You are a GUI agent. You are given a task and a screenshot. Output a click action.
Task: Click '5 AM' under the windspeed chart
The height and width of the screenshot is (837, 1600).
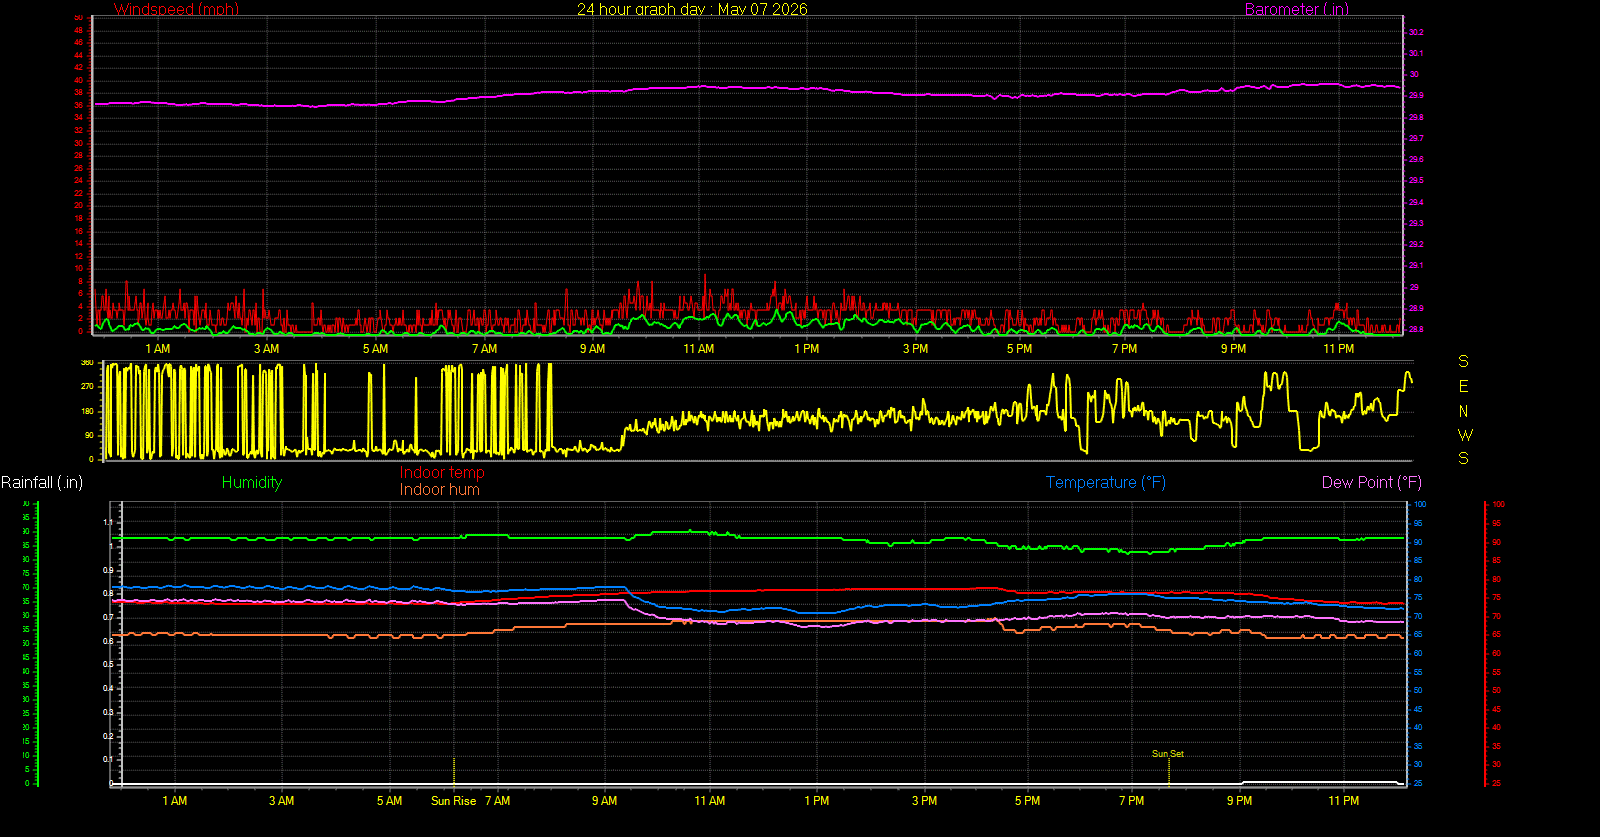click(375, 349)
